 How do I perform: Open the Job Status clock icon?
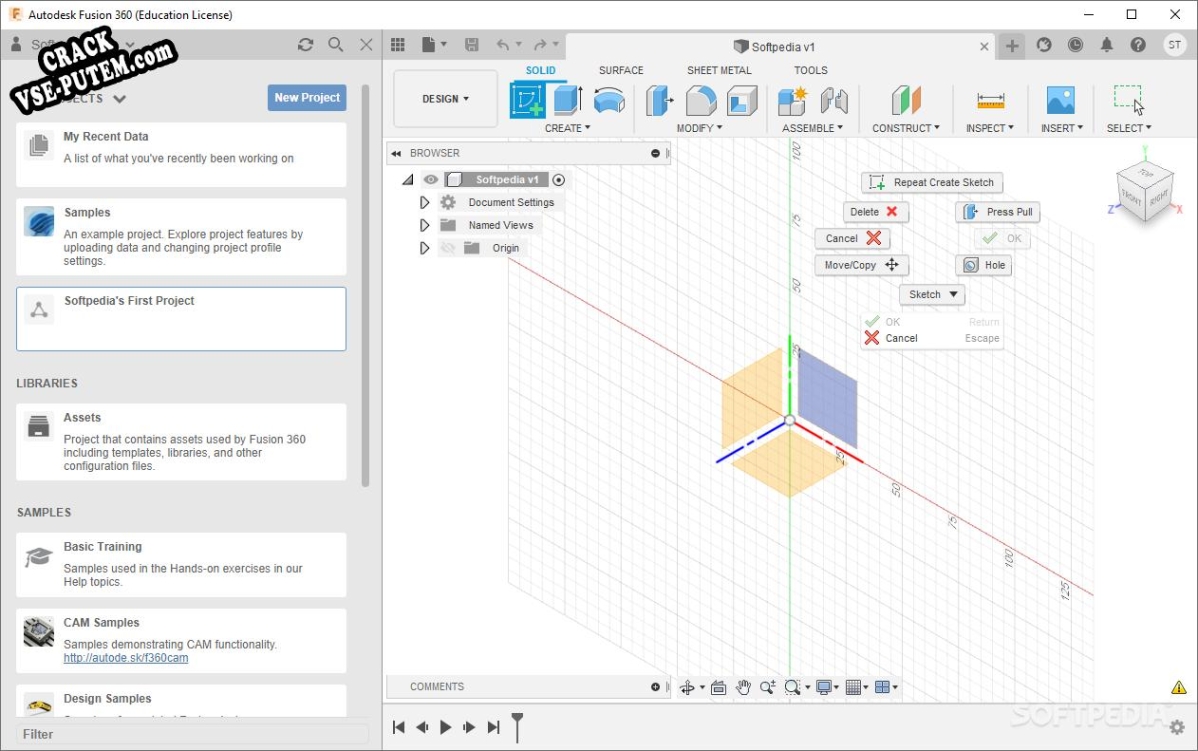pyautogui.click(x=1075, y=45)
